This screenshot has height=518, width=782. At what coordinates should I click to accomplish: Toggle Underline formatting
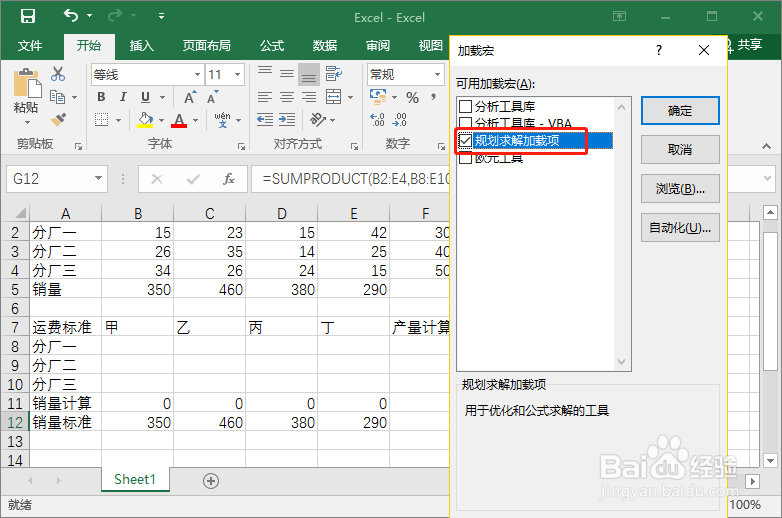[145, 97]
